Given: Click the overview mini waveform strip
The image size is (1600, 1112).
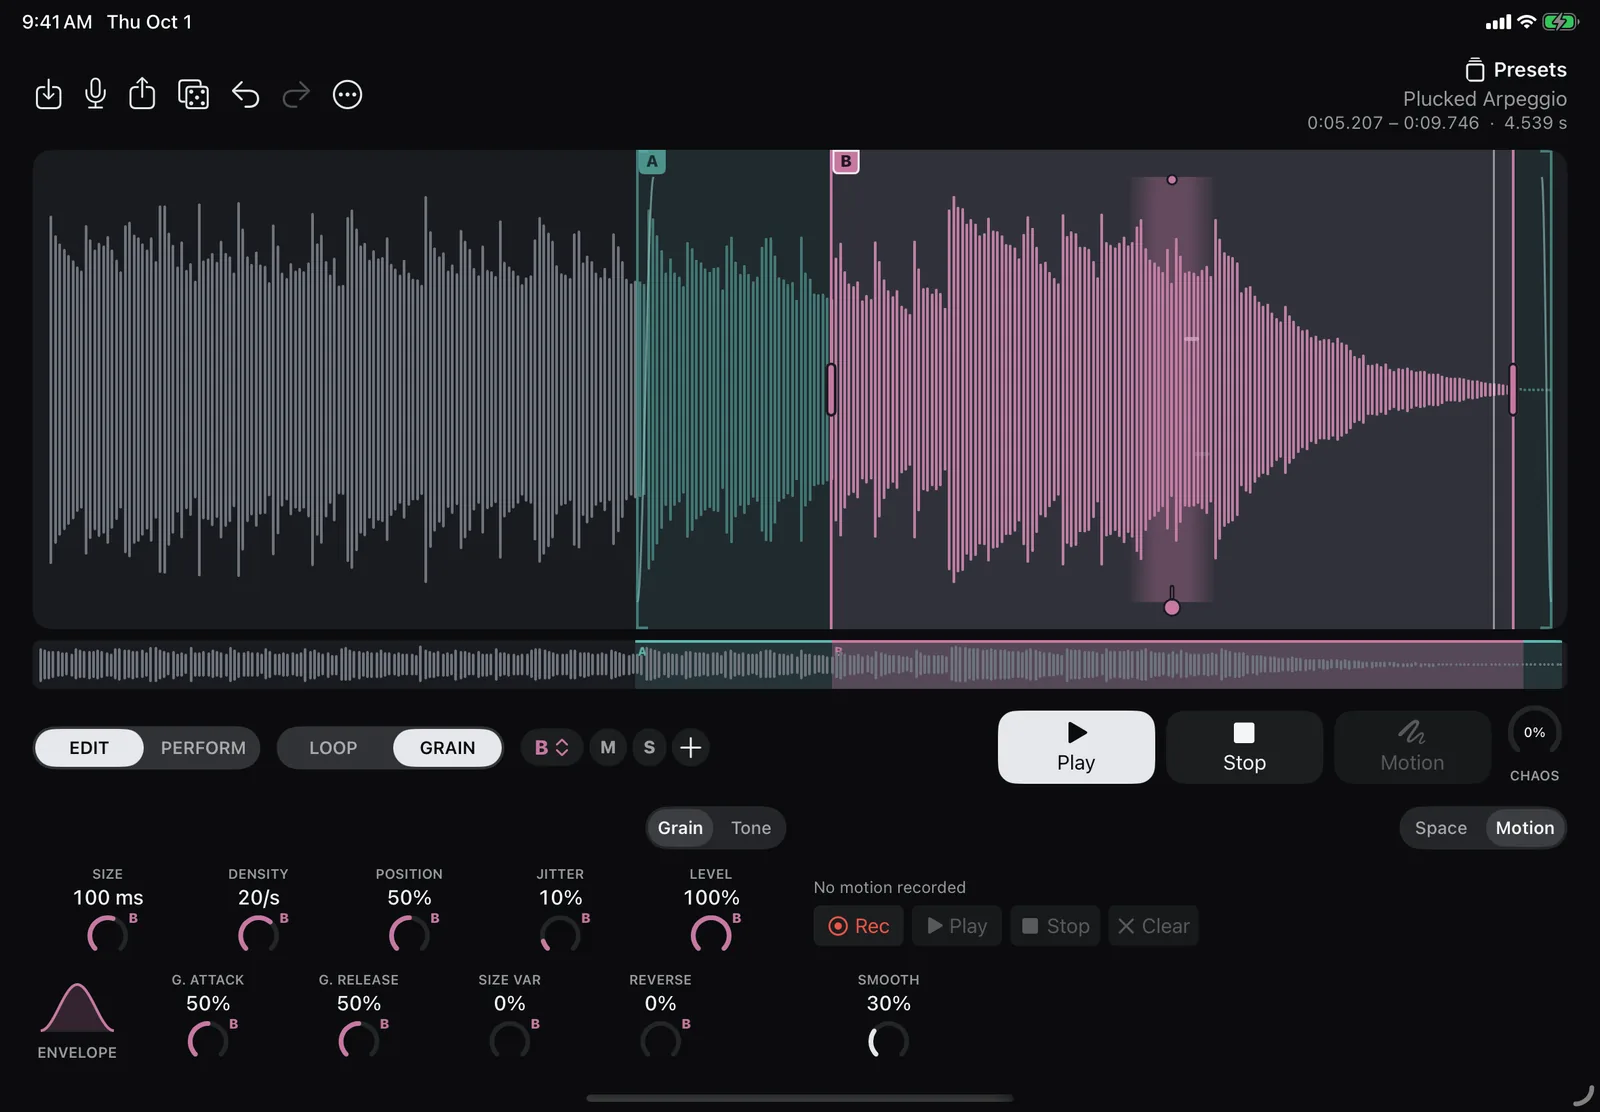Looking at the screenshot, I should tap(799, 664).
